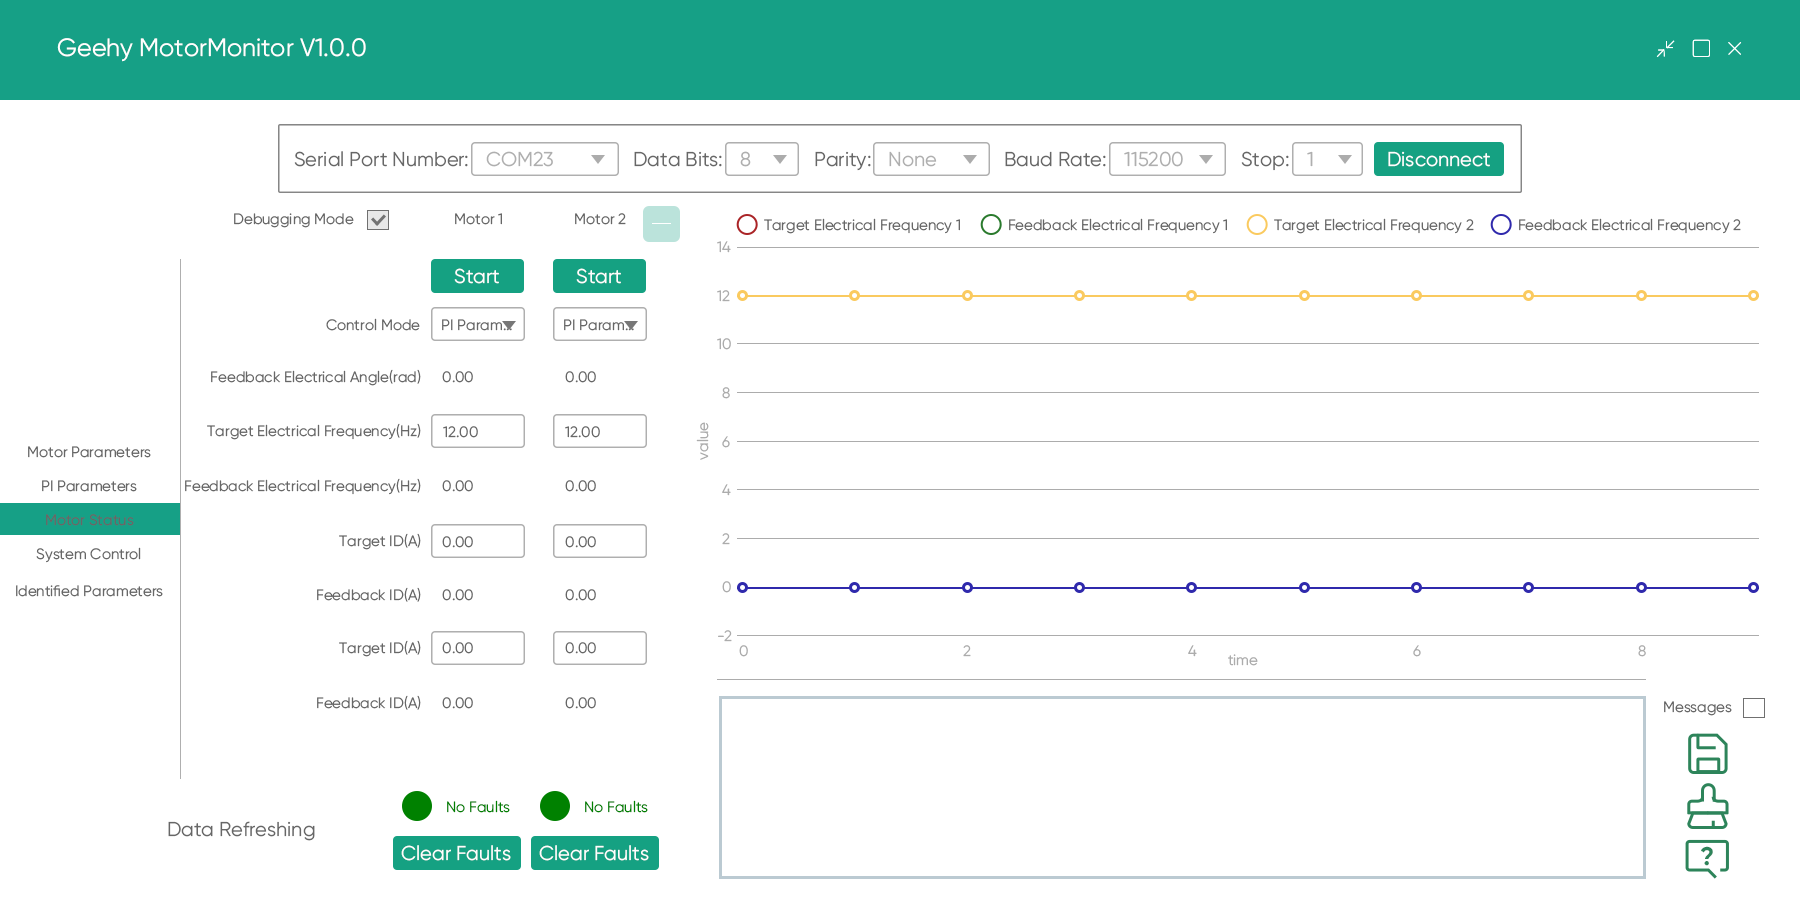This screenshot has width=1800, height=900.
Task: Start Motor 1 with the Start button
Action: coord(477,276)
